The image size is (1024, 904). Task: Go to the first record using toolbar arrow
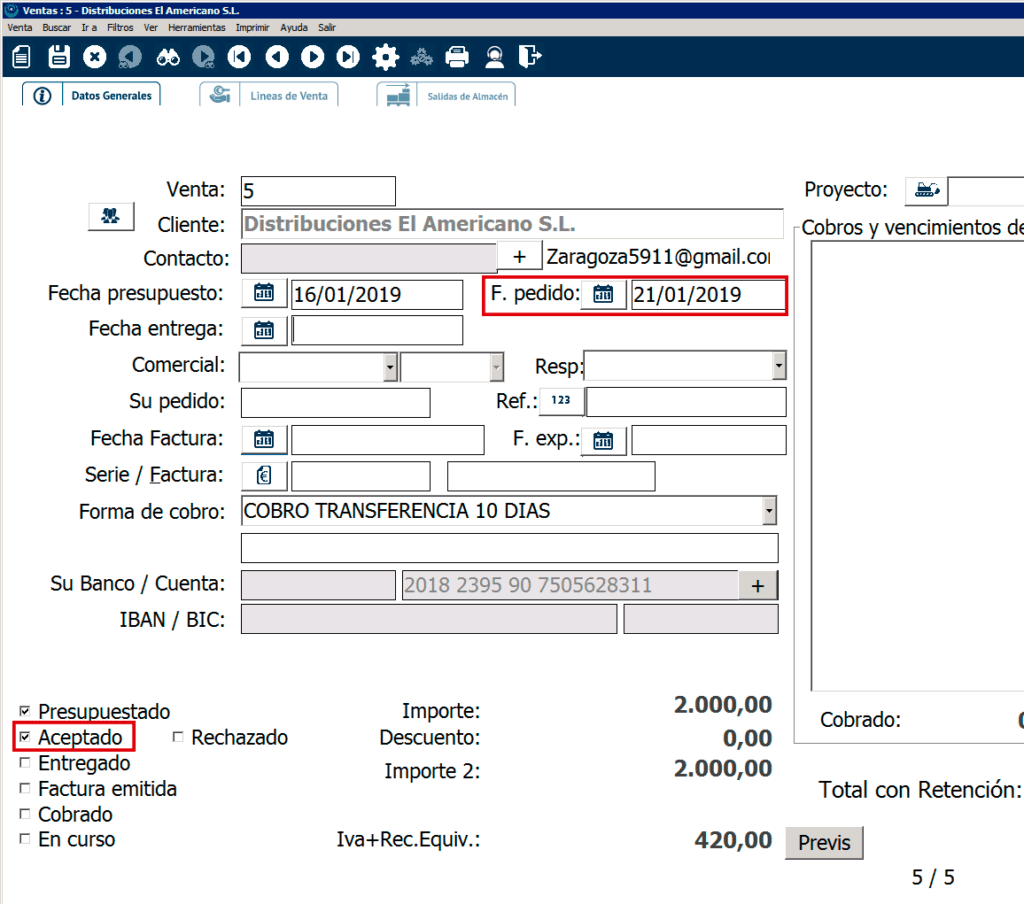tap(240, 57)
